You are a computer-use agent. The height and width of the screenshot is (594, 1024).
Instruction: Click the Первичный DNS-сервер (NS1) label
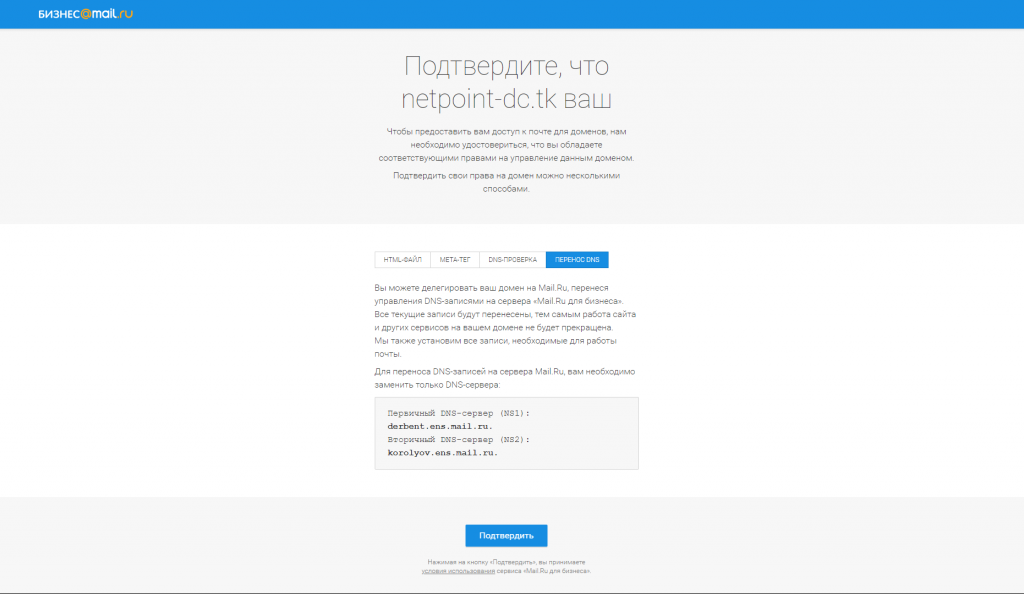click(x=458, y=413)
